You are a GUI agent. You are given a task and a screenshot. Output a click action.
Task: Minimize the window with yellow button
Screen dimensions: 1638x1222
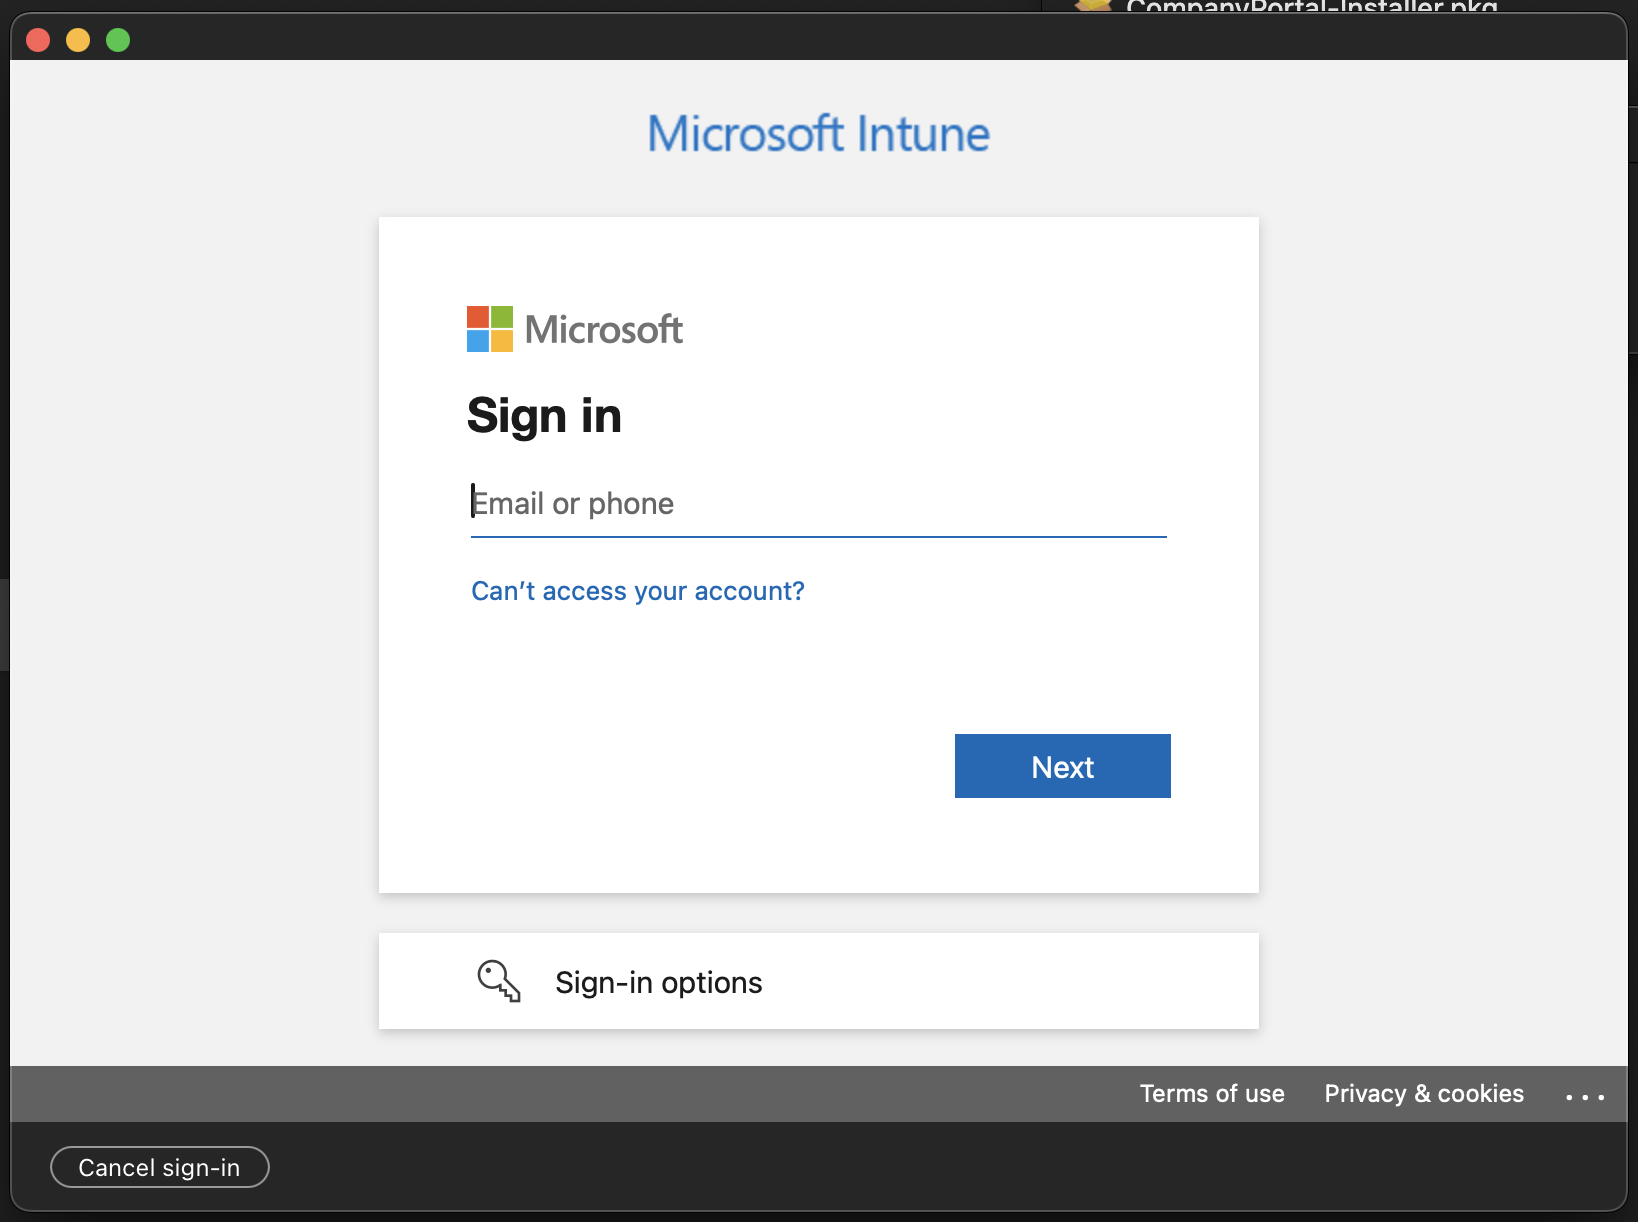(78, 40)
